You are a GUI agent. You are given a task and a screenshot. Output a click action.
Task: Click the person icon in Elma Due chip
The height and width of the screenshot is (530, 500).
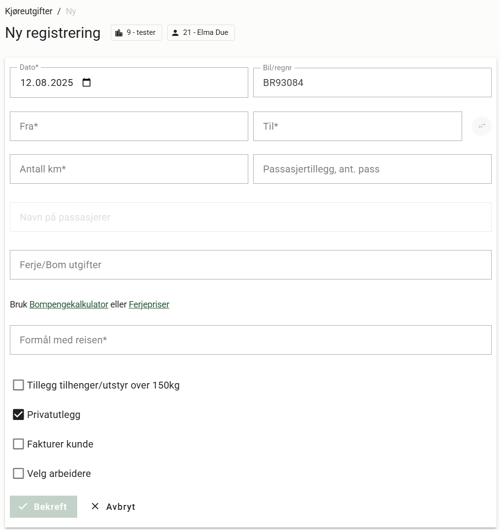(175, 33)
